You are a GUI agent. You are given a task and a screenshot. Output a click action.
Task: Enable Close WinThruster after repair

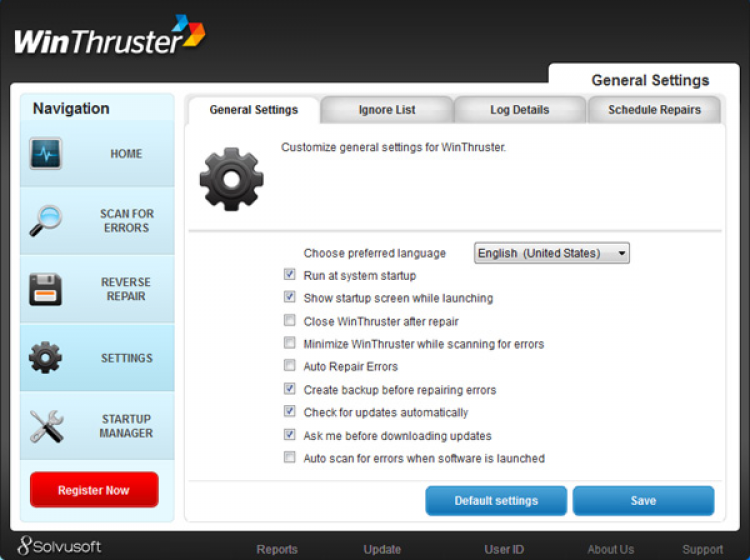[289, 320]
